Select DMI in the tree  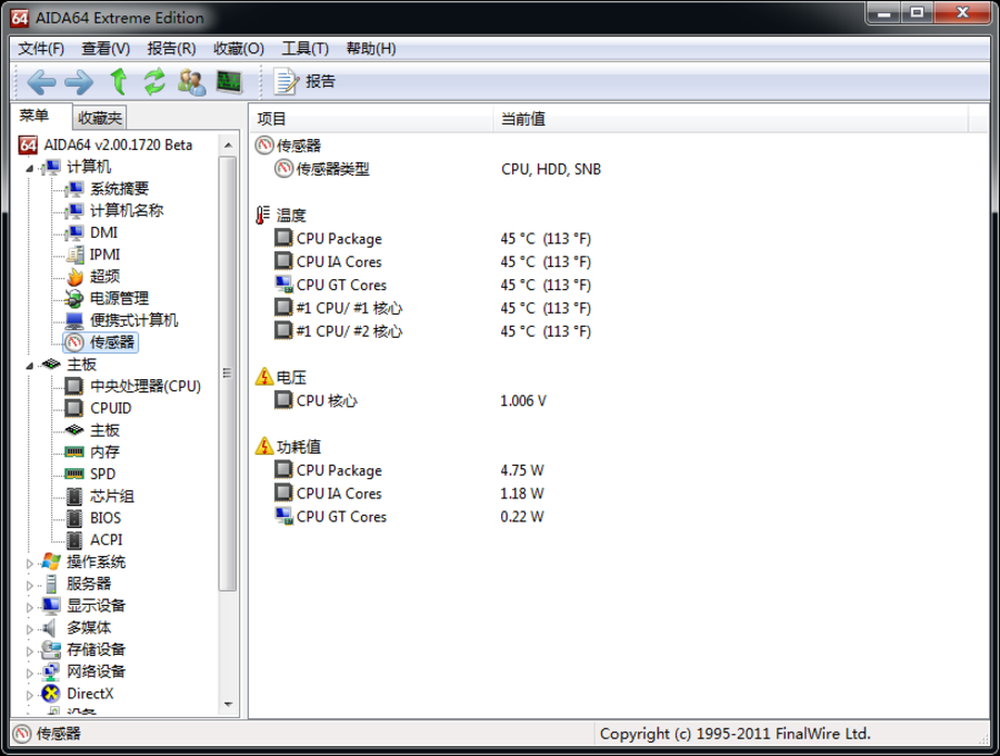click(x=104, y=232)
